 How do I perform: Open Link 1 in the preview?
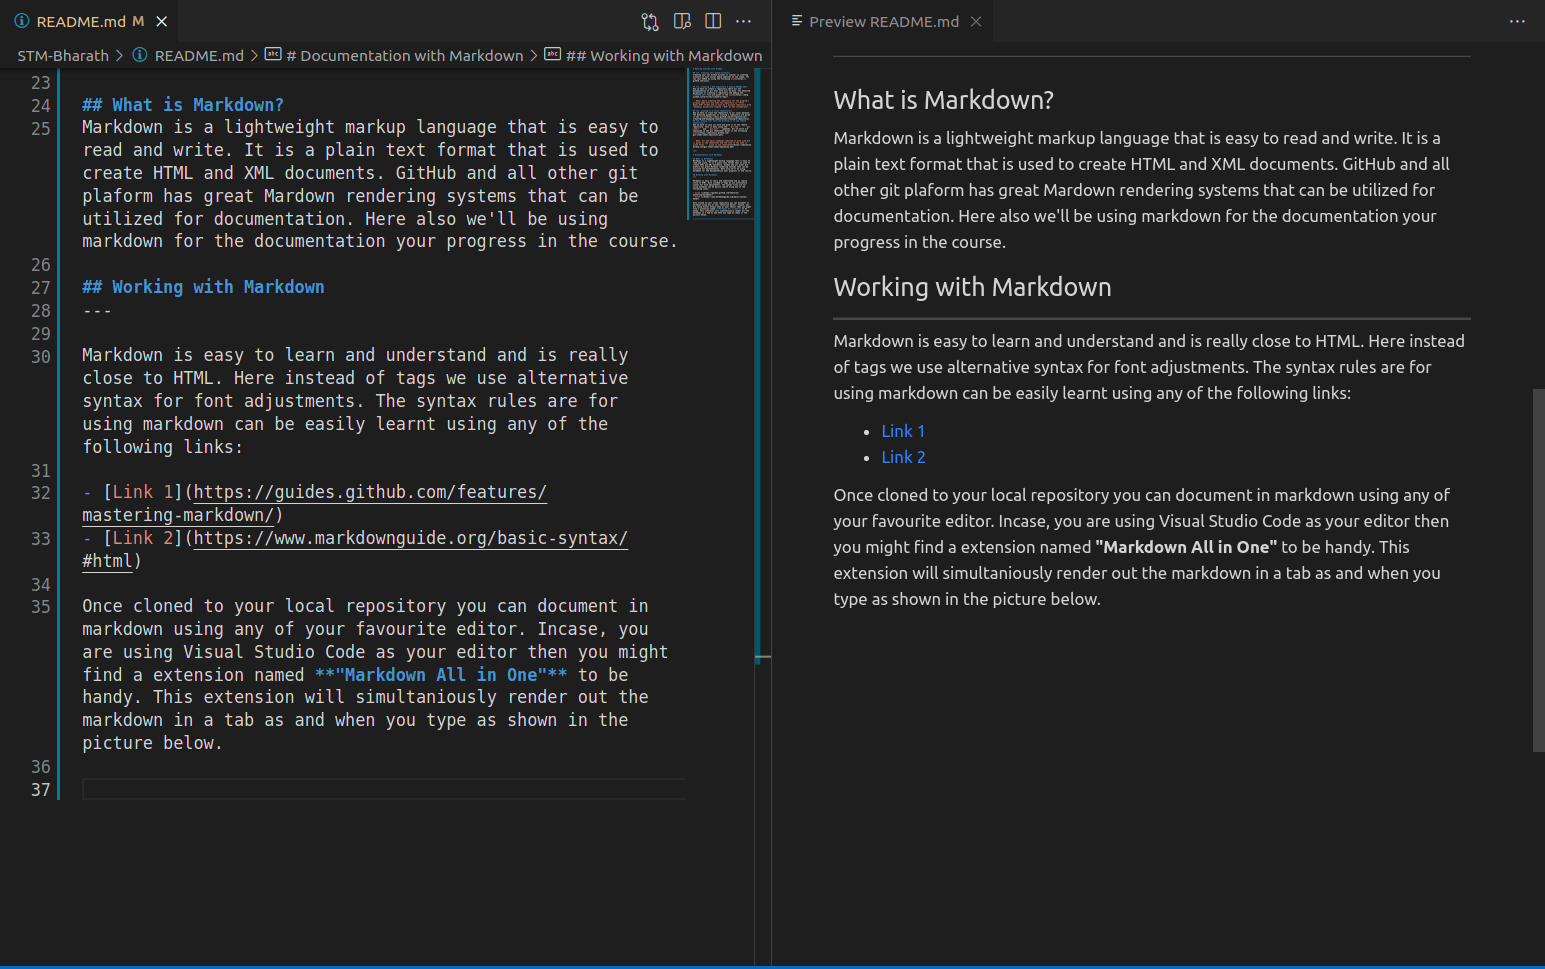click(x=903, y=431)
